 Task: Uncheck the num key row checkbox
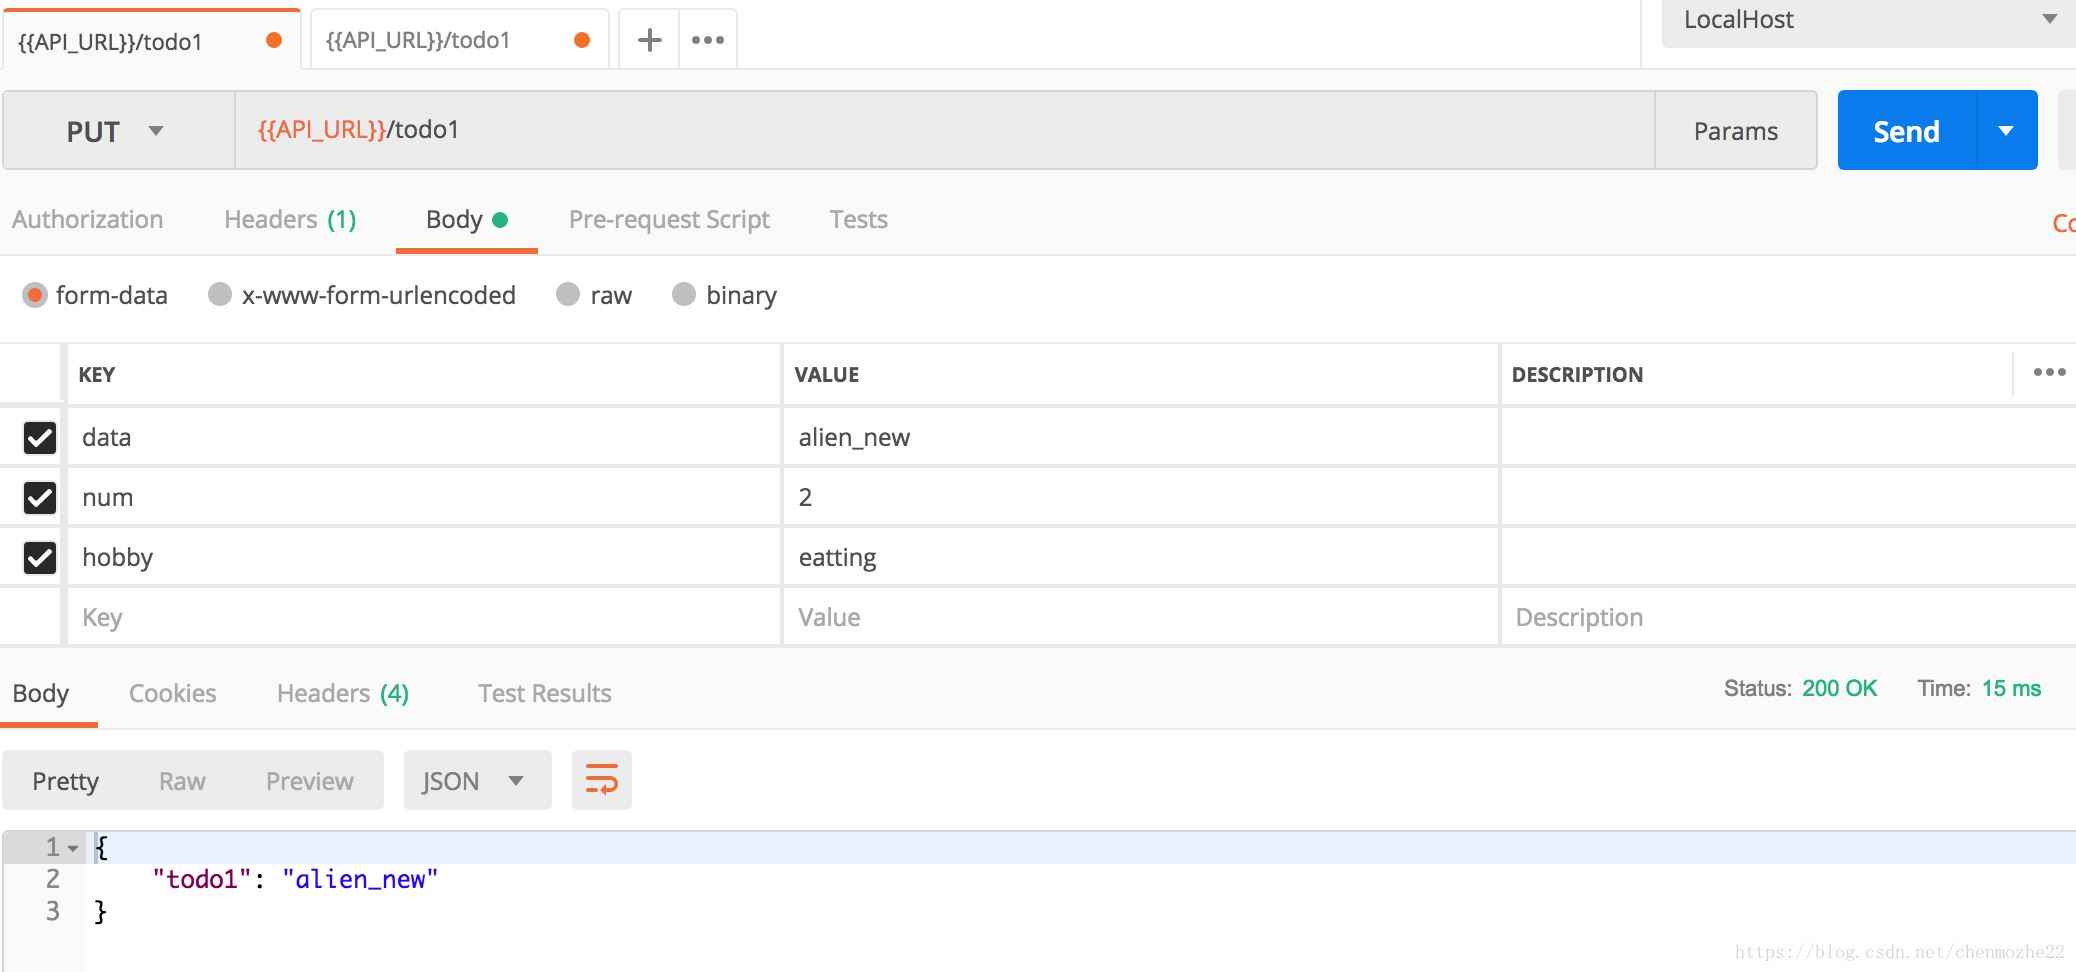40,497
